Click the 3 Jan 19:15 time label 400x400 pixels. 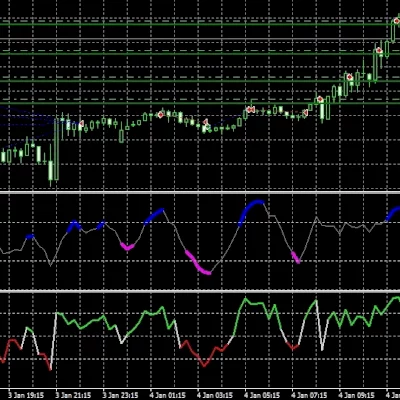tap(26, 395)
